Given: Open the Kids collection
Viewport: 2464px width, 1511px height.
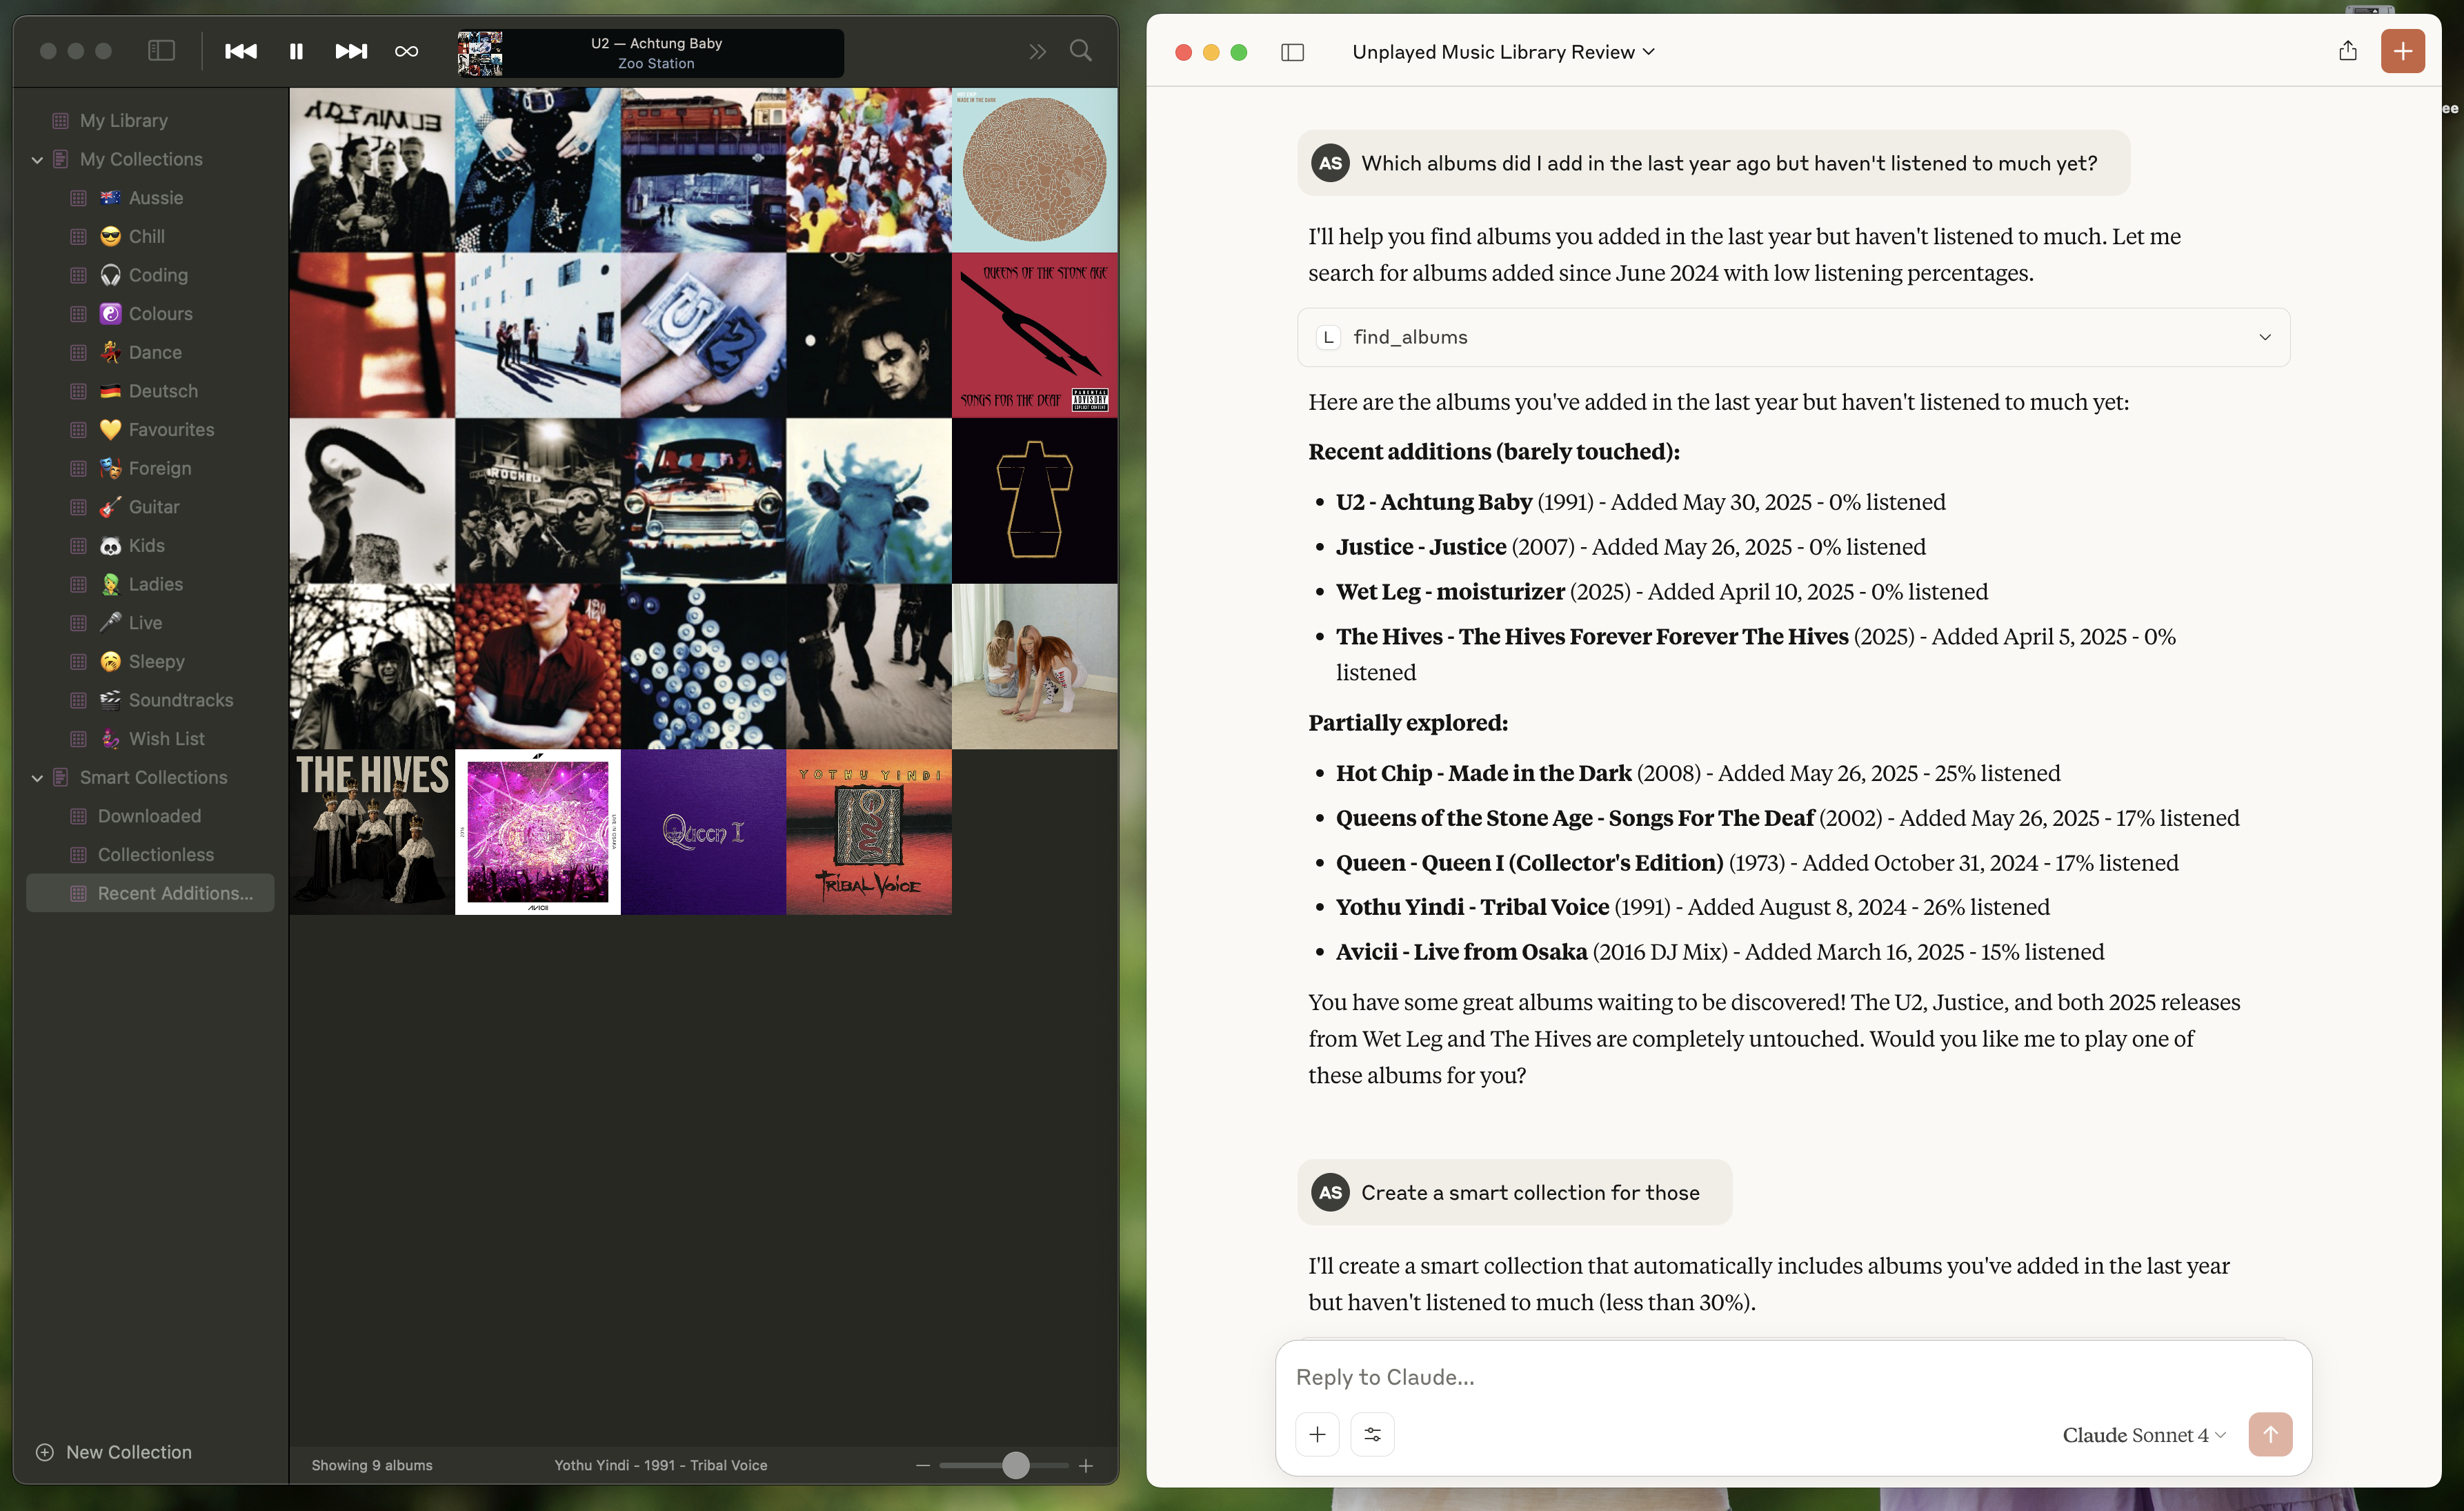Looking at the screenshot, I should (150, 546).
